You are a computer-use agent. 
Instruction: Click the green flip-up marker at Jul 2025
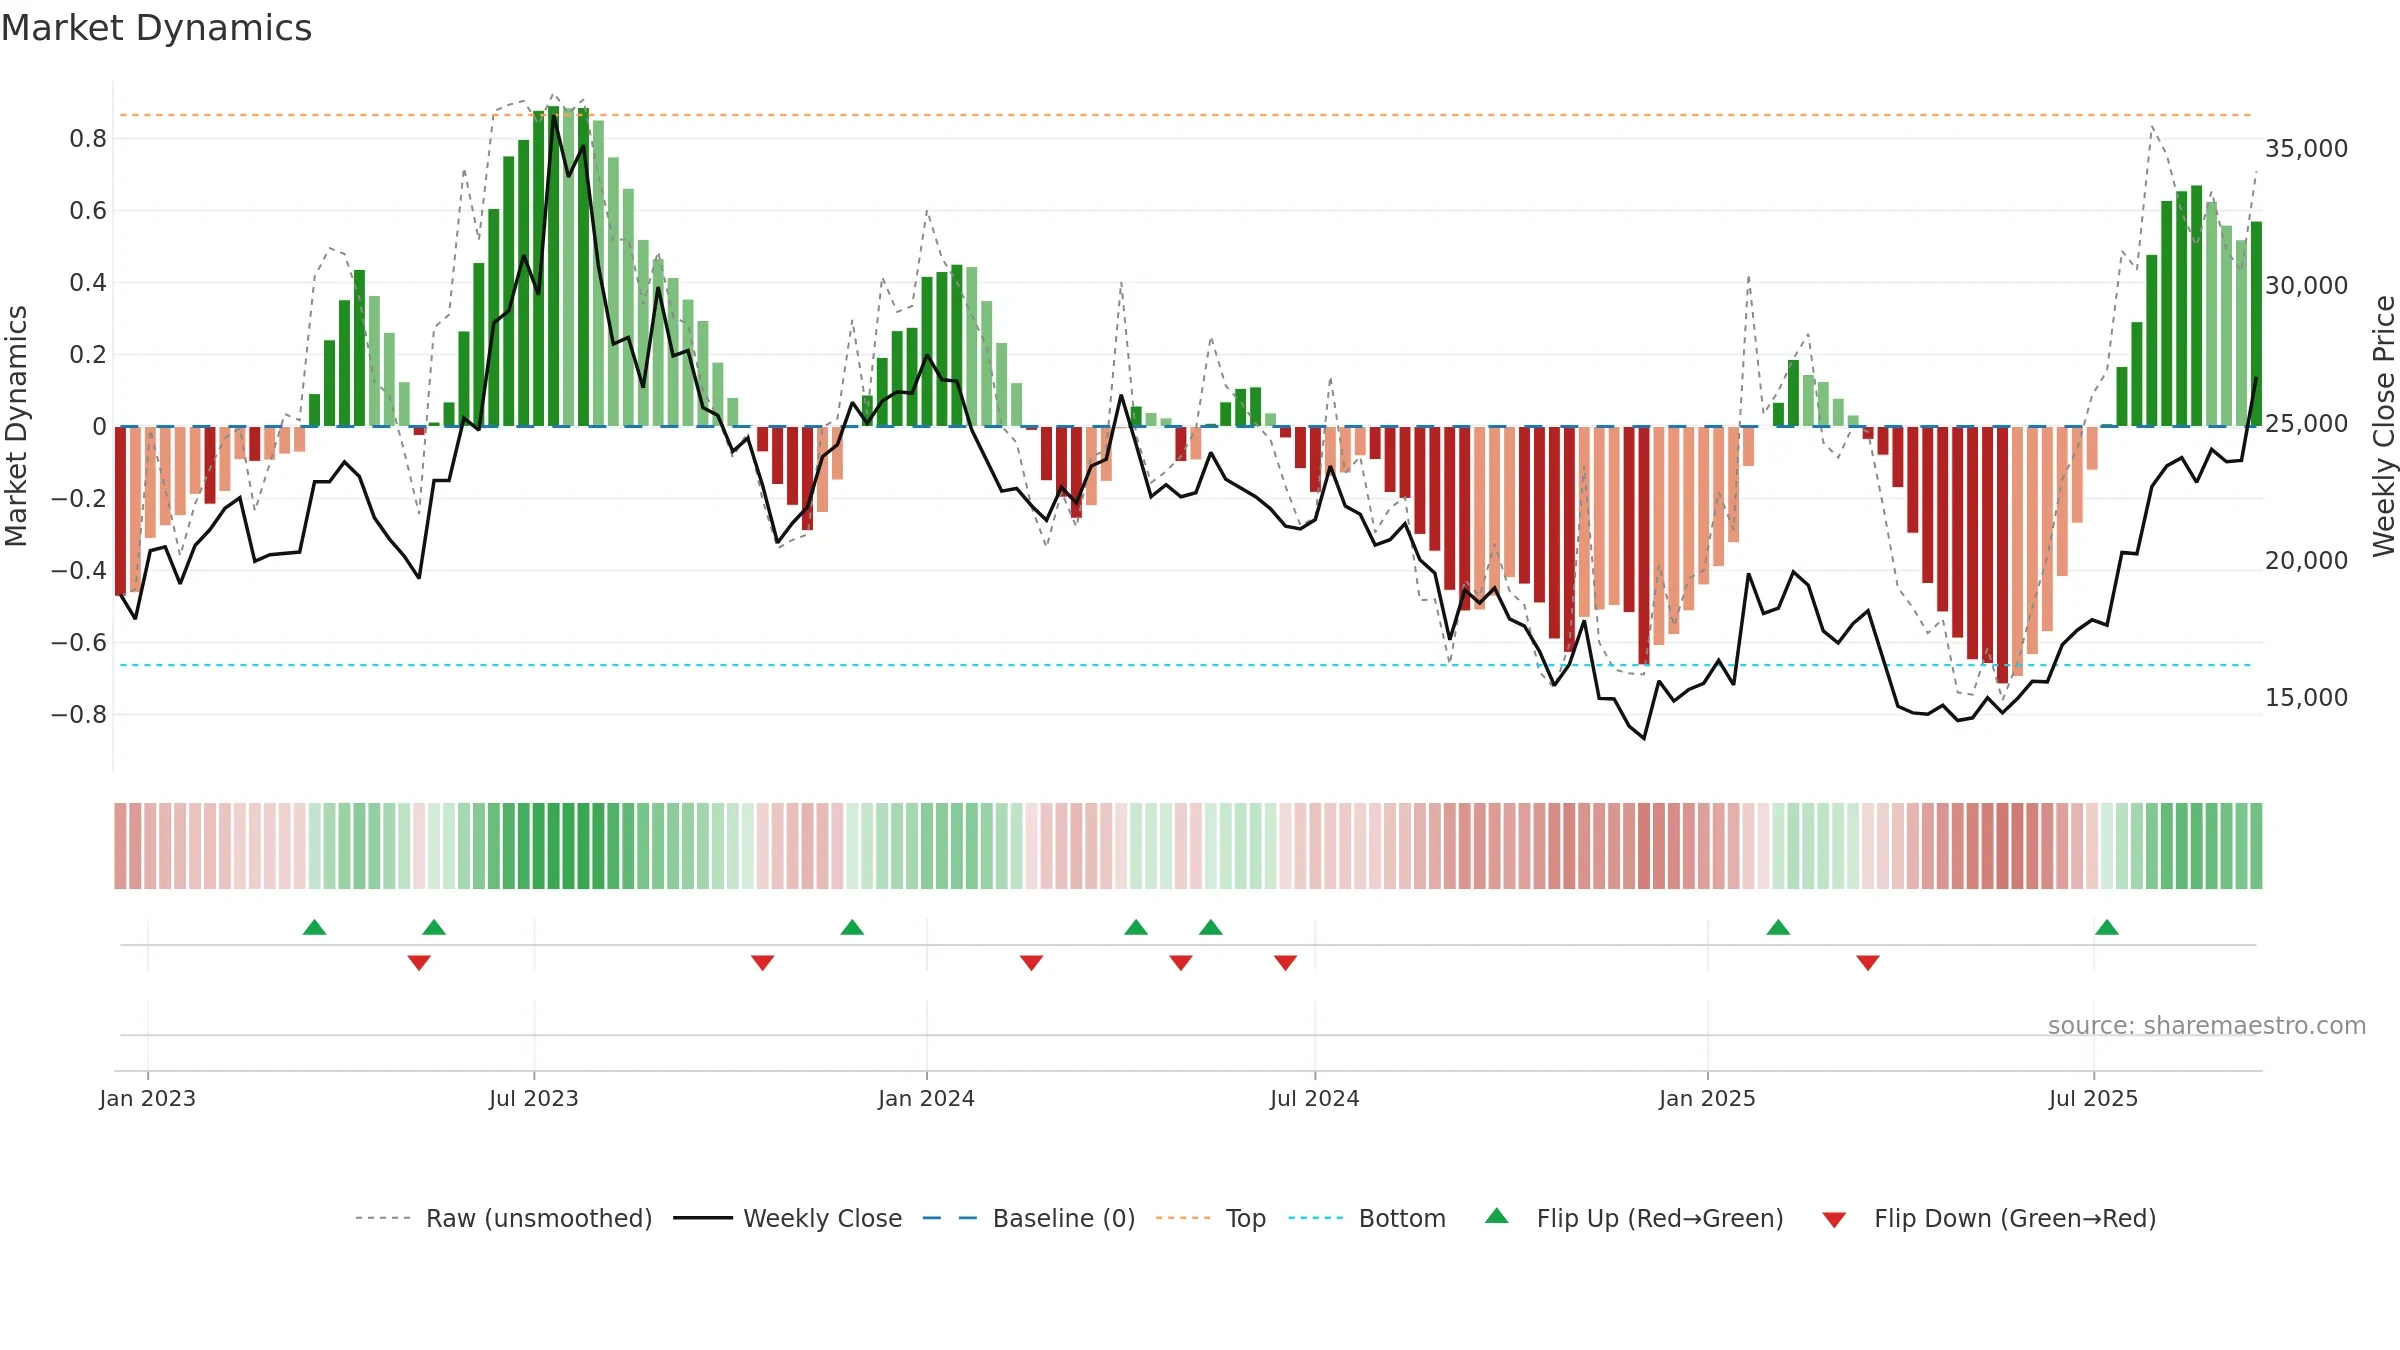tap(2107, 927)
